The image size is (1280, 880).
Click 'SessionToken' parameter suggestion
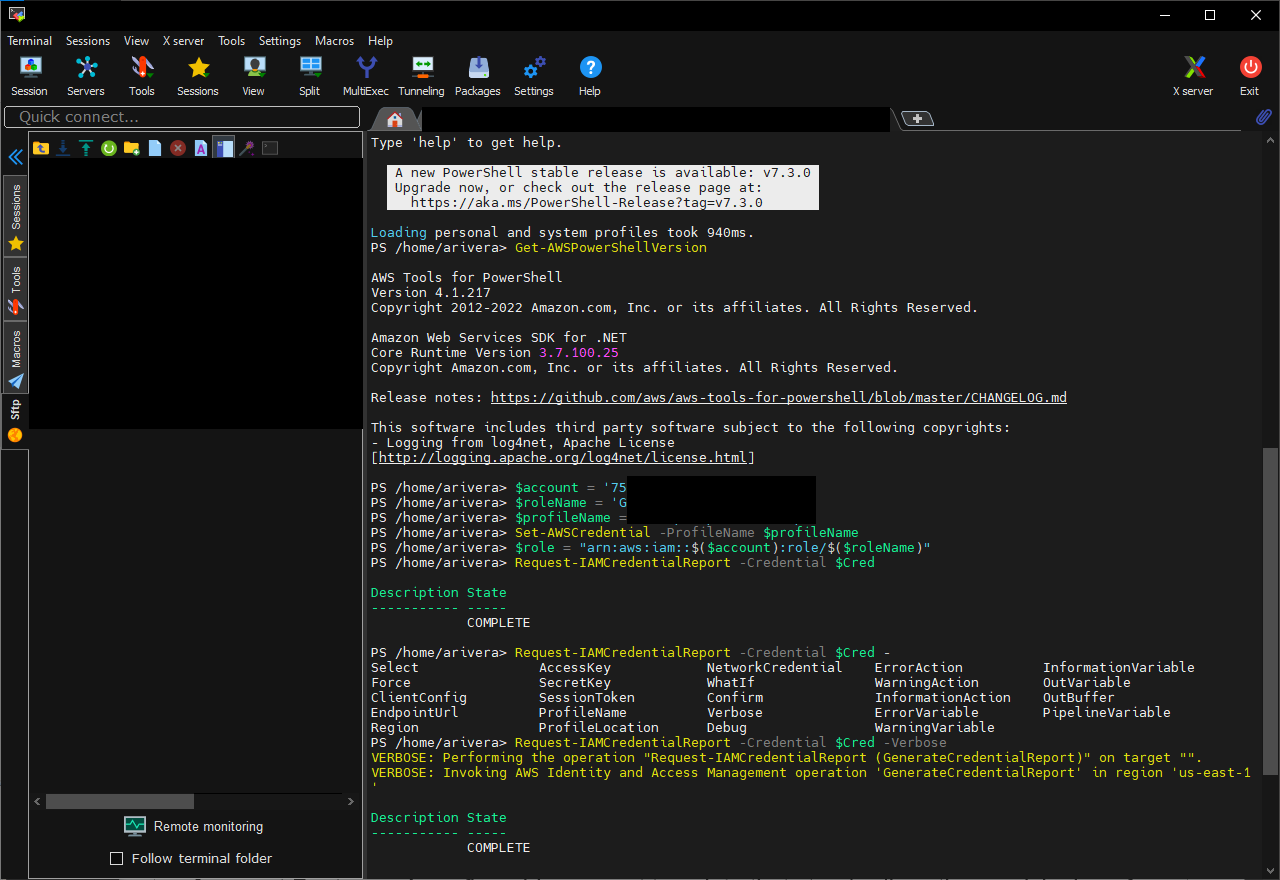click(587, 697)
